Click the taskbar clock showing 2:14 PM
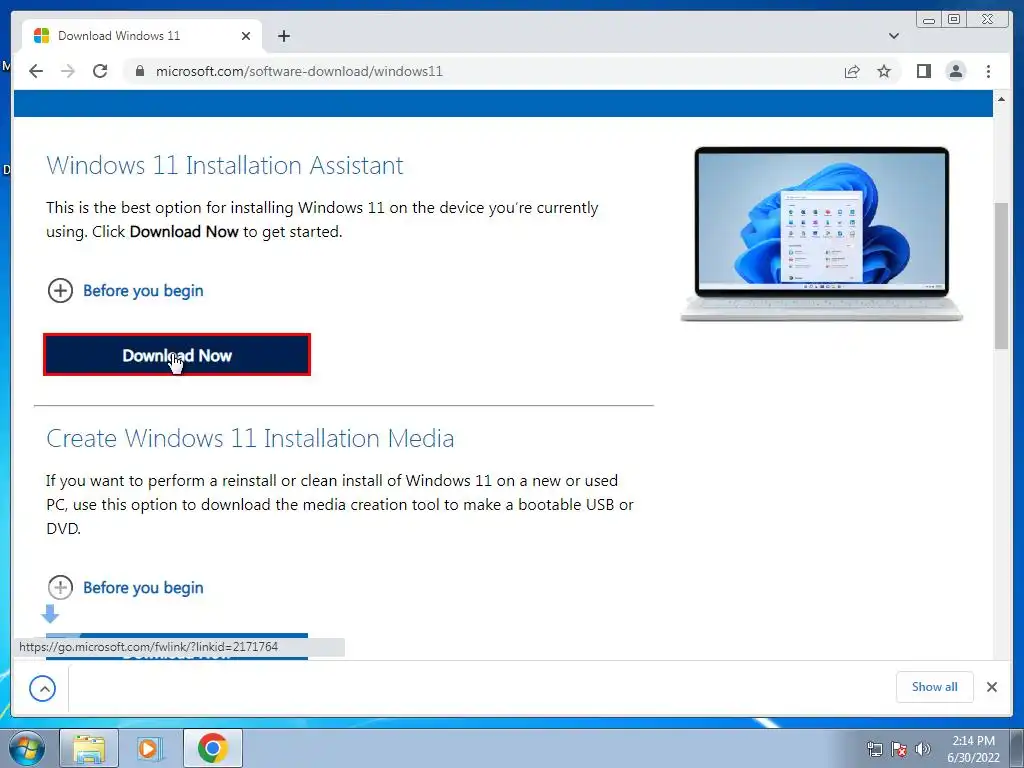1024x768 pixels. pyautogui.click(x=973, y=749)
